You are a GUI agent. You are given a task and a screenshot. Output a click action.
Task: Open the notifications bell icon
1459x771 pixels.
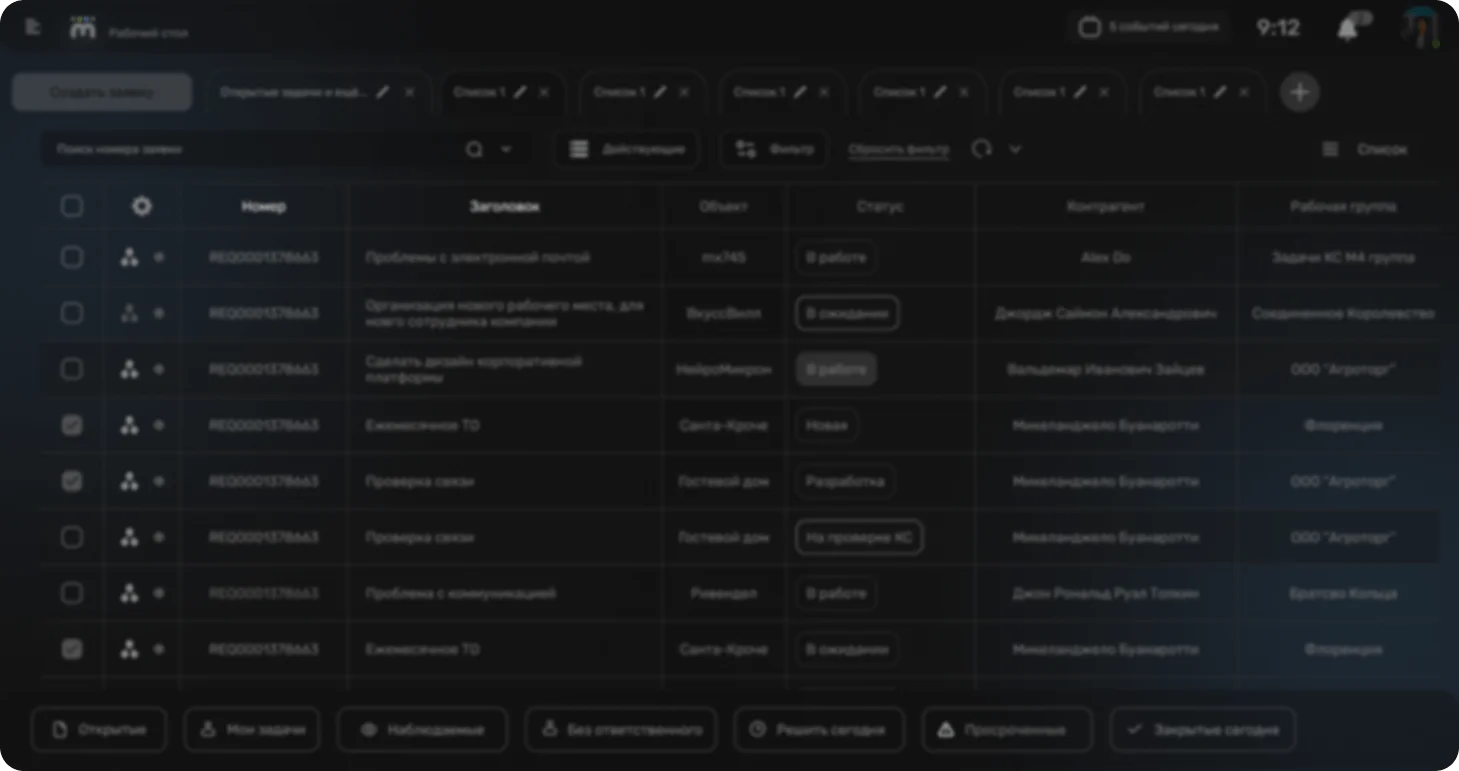(1347, 29)
